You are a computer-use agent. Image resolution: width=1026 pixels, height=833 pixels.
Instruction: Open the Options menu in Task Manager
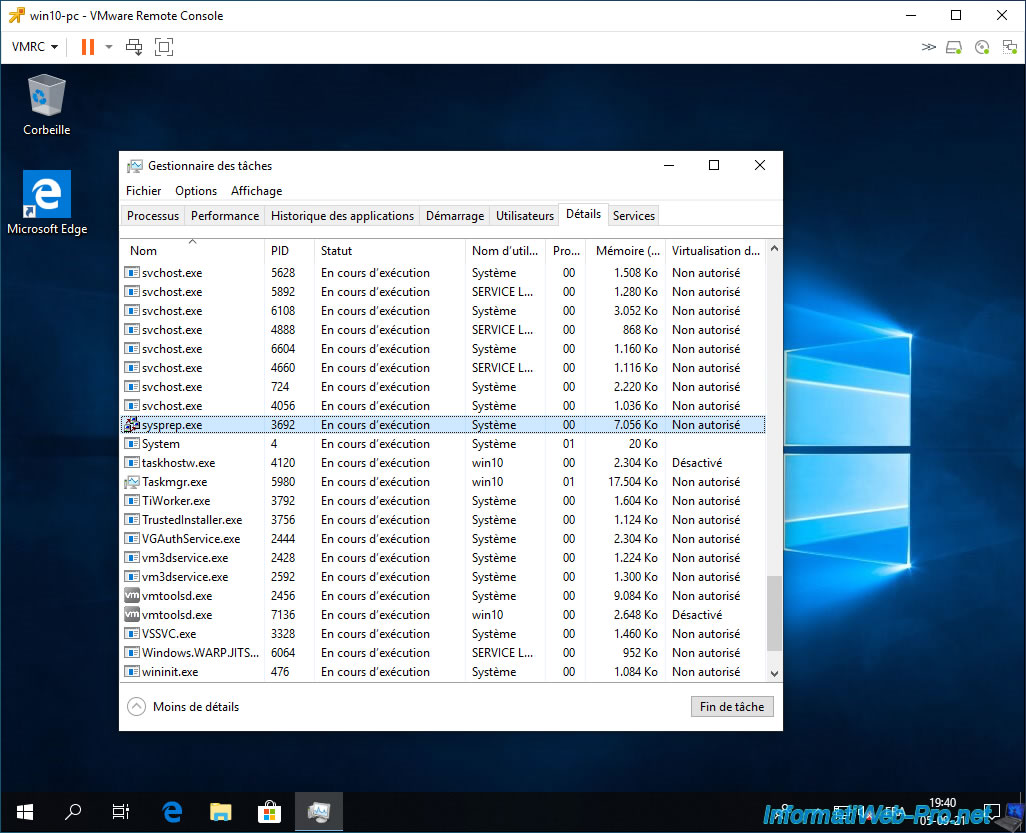pyautogui.click(x=196, y=190)
